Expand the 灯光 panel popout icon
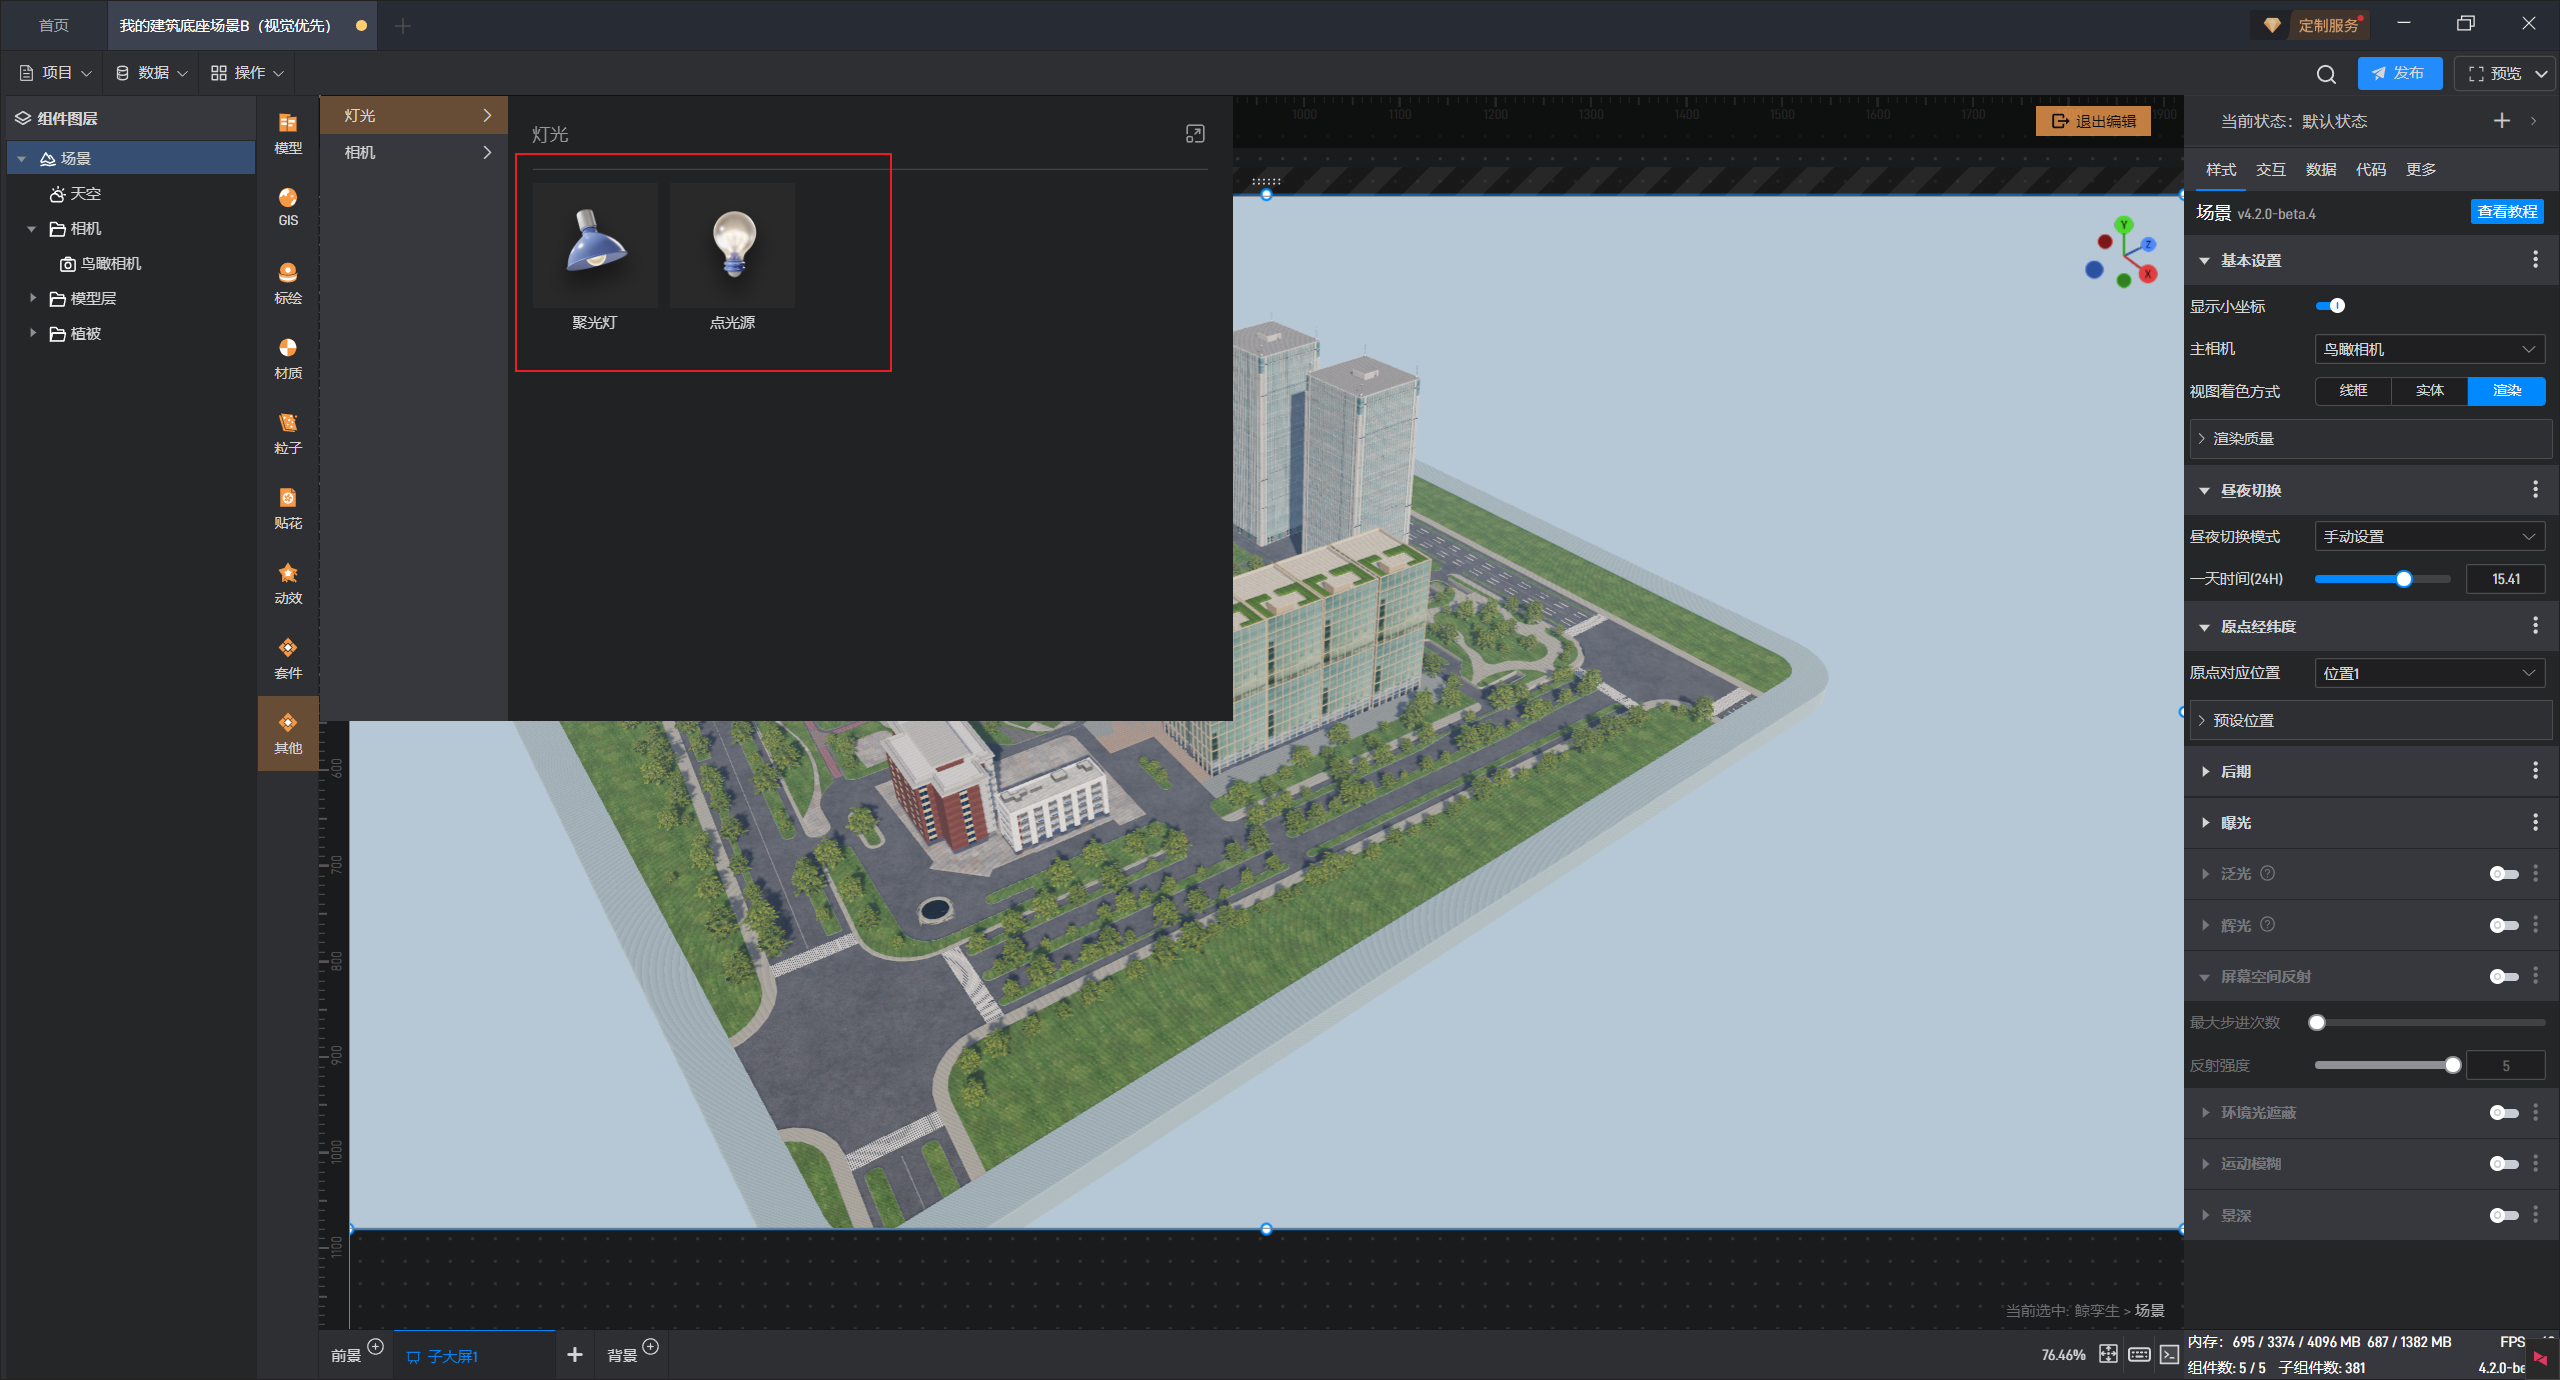 (1195, 134)
